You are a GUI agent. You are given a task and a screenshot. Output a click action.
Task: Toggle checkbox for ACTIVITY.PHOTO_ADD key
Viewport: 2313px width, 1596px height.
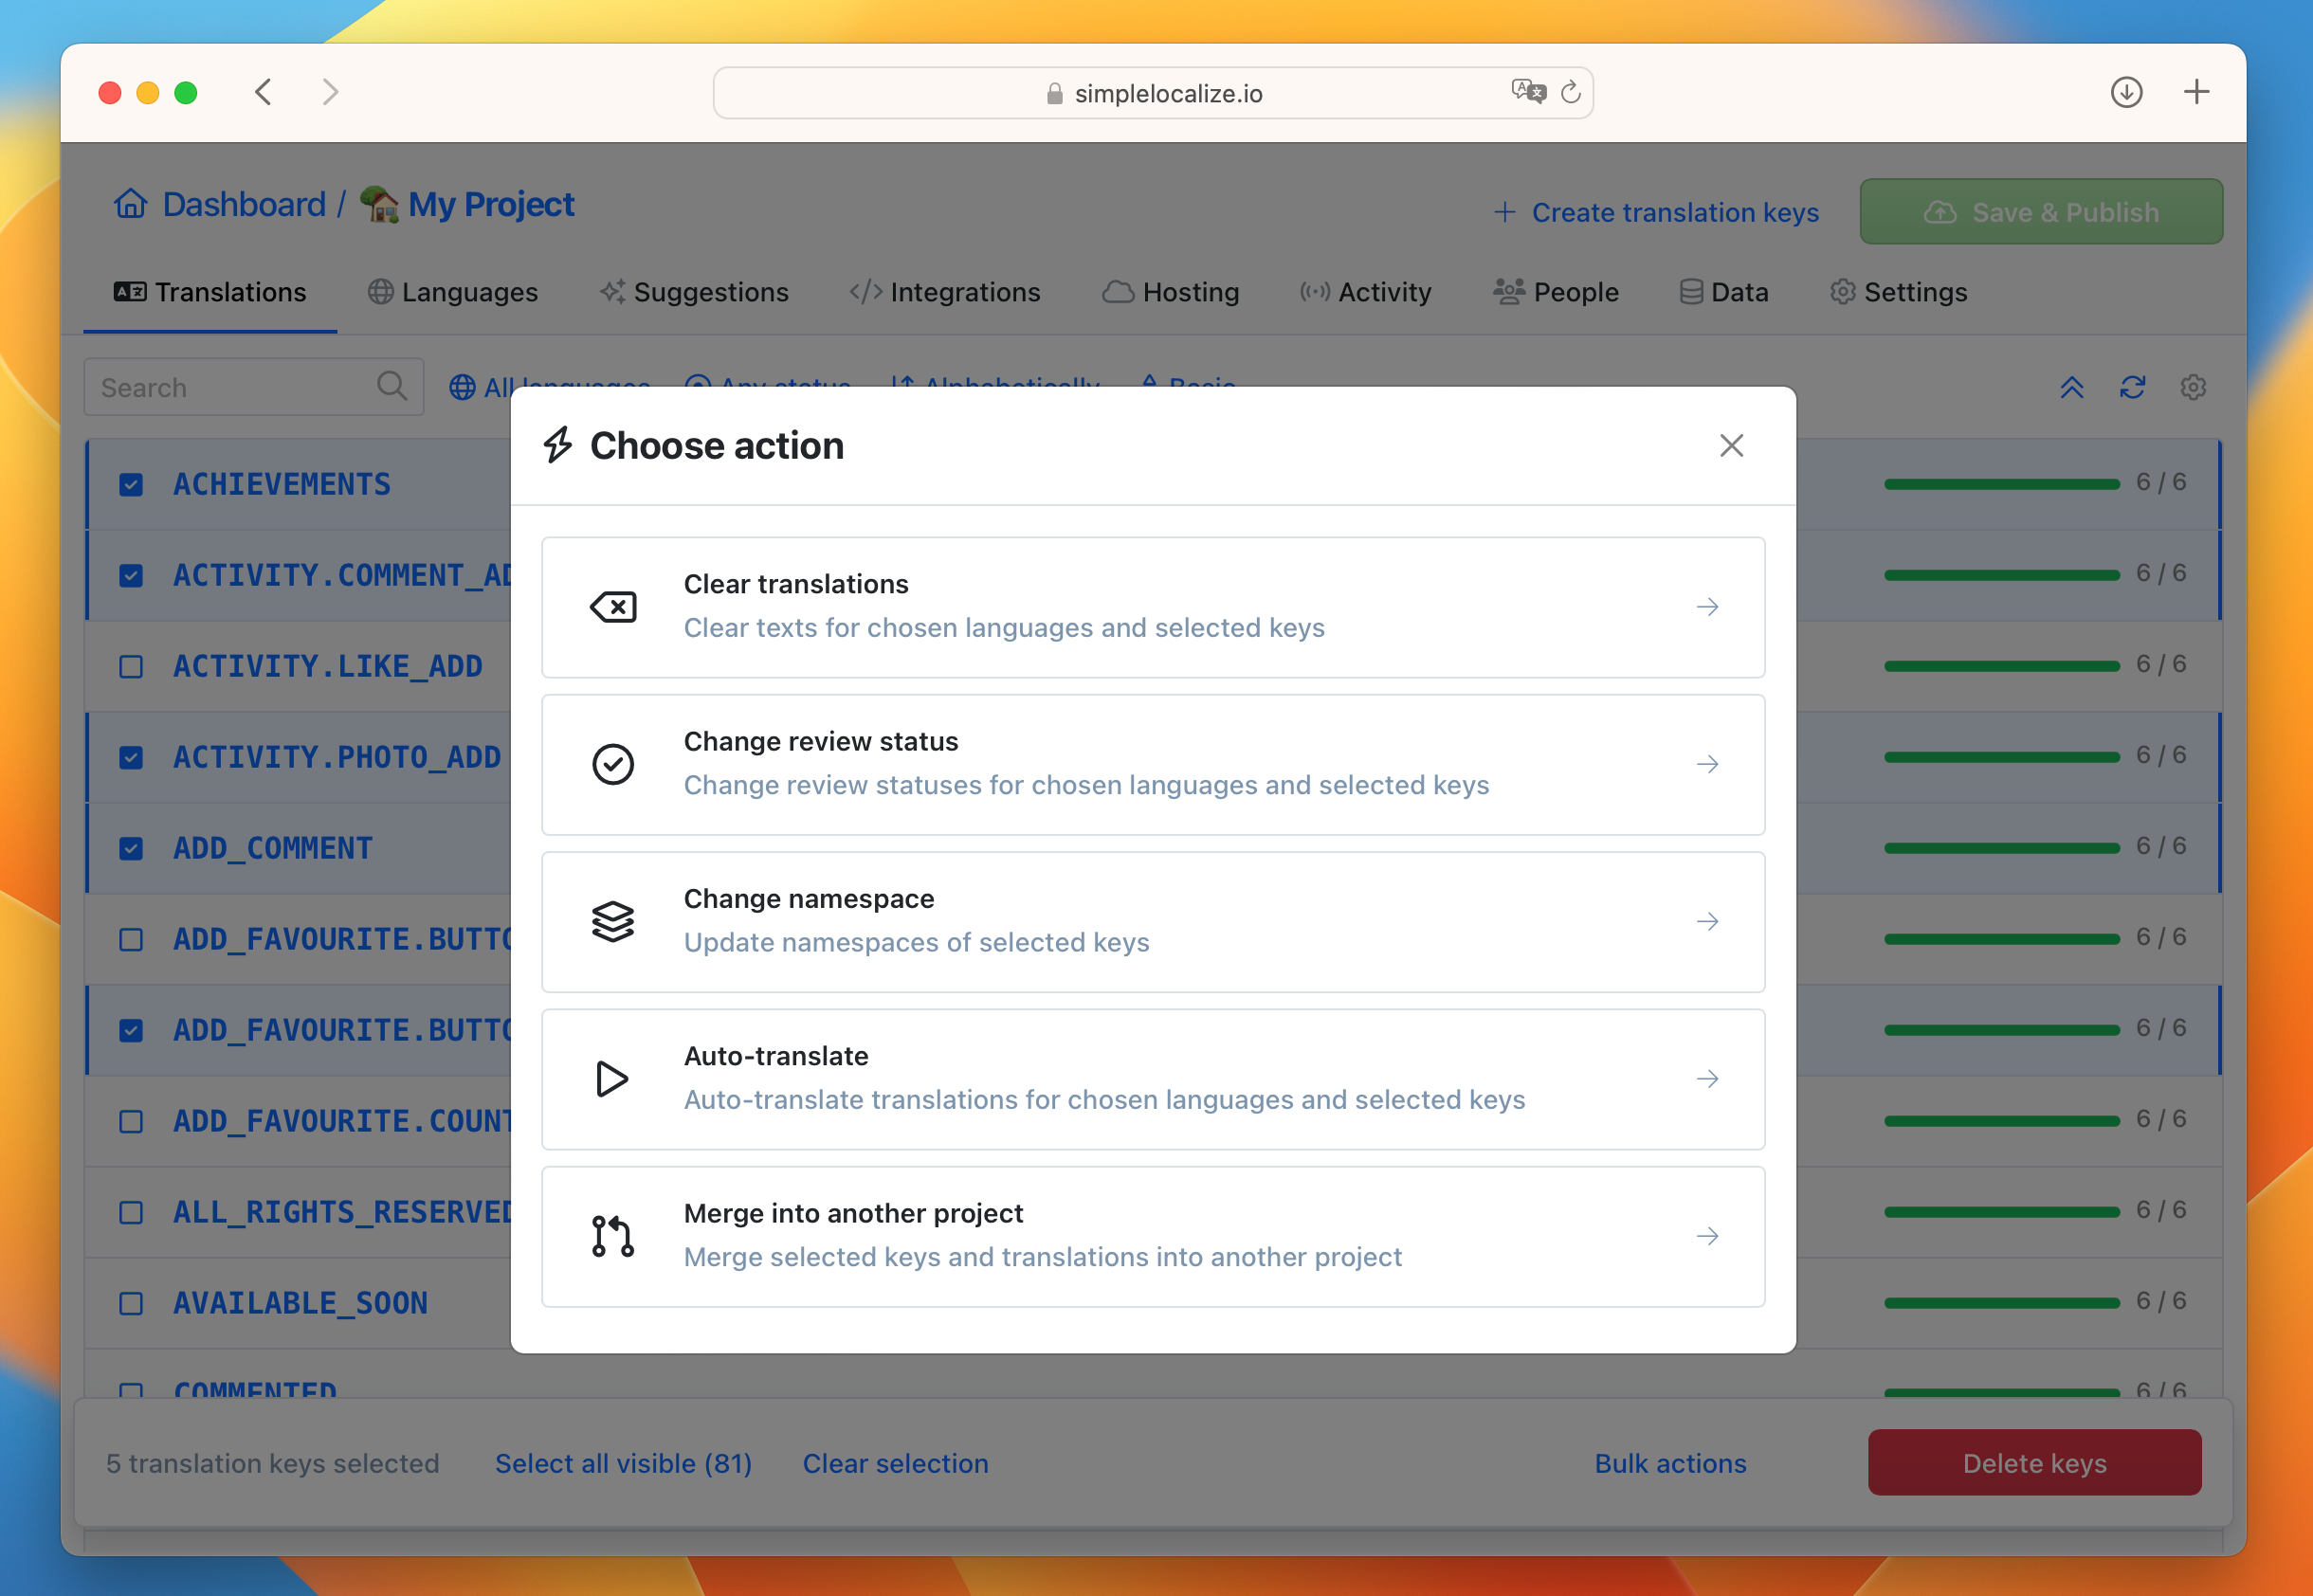point(134,755)
